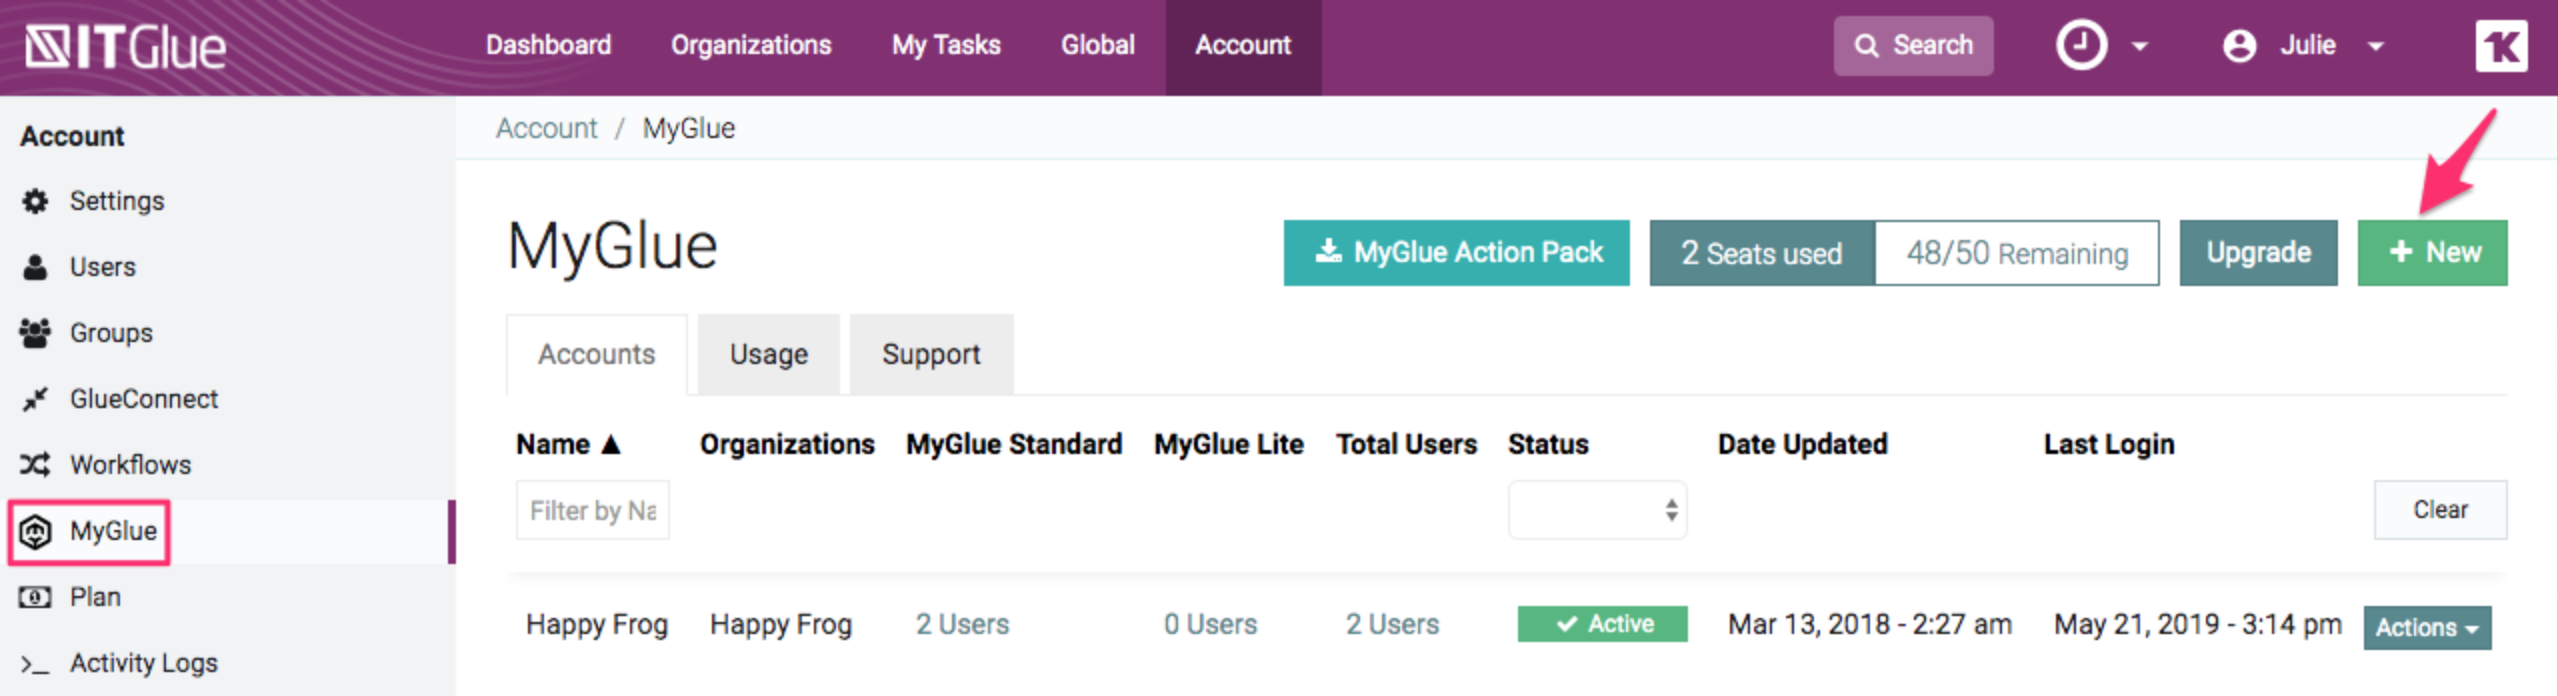The width and height of the screenshot is (2558, 696).
Task: Click the MyGlue Action Pack button
Action: point(1456,252)
